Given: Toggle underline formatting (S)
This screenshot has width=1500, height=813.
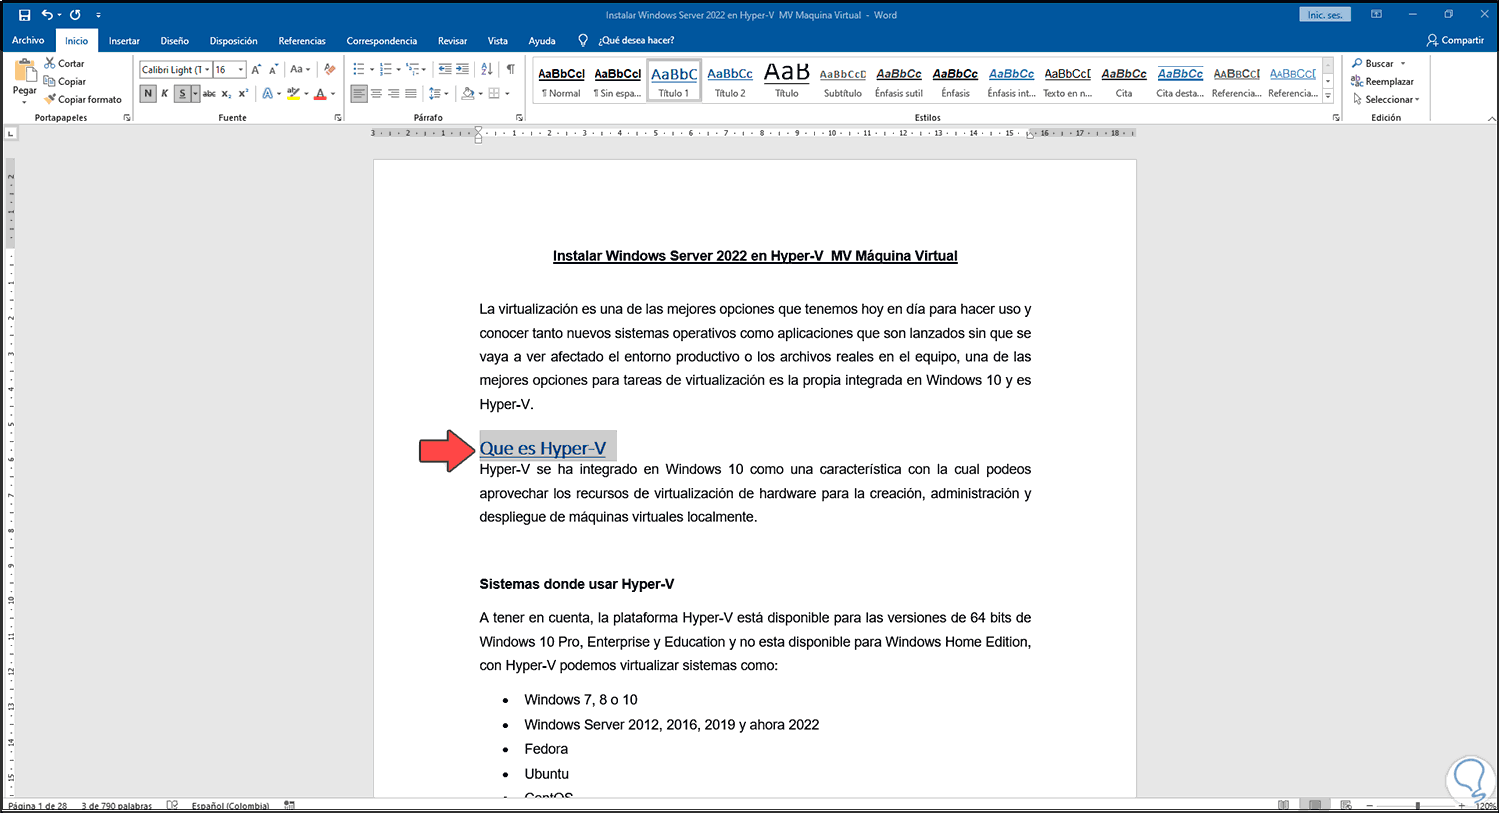Looking at the screenshot, I should click(x=181, y=93).
